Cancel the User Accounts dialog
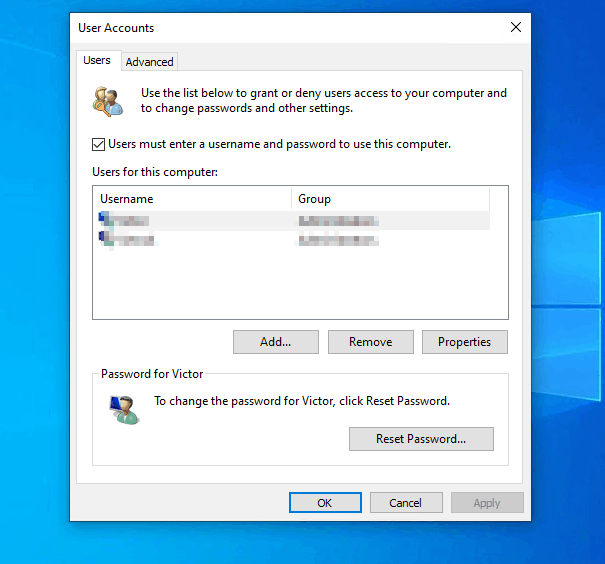 [406, 503]
